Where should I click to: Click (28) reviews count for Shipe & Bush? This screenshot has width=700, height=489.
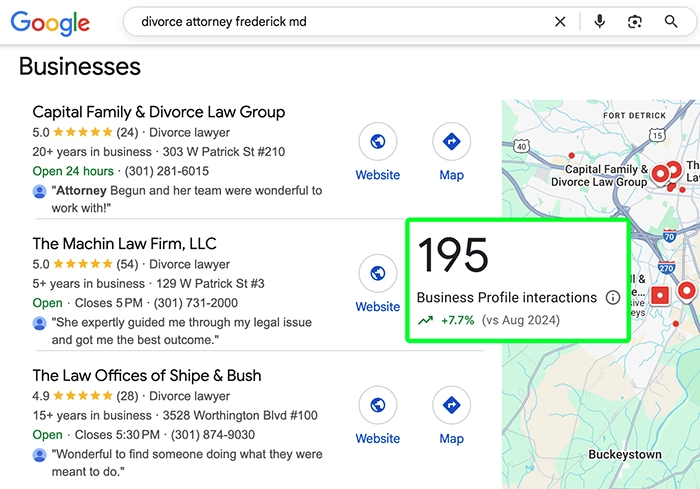[127, 396]
